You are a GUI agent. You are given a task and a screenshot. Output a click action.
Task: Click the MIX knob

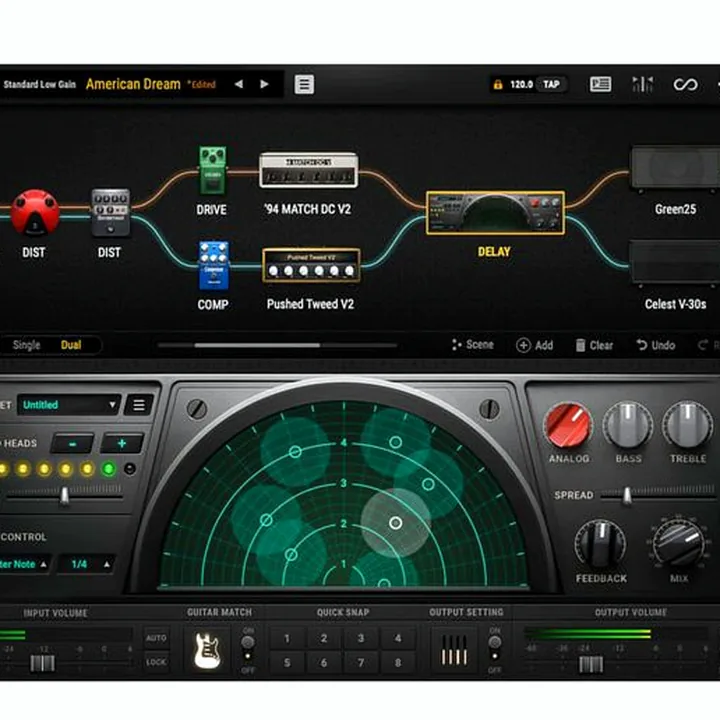678,544
